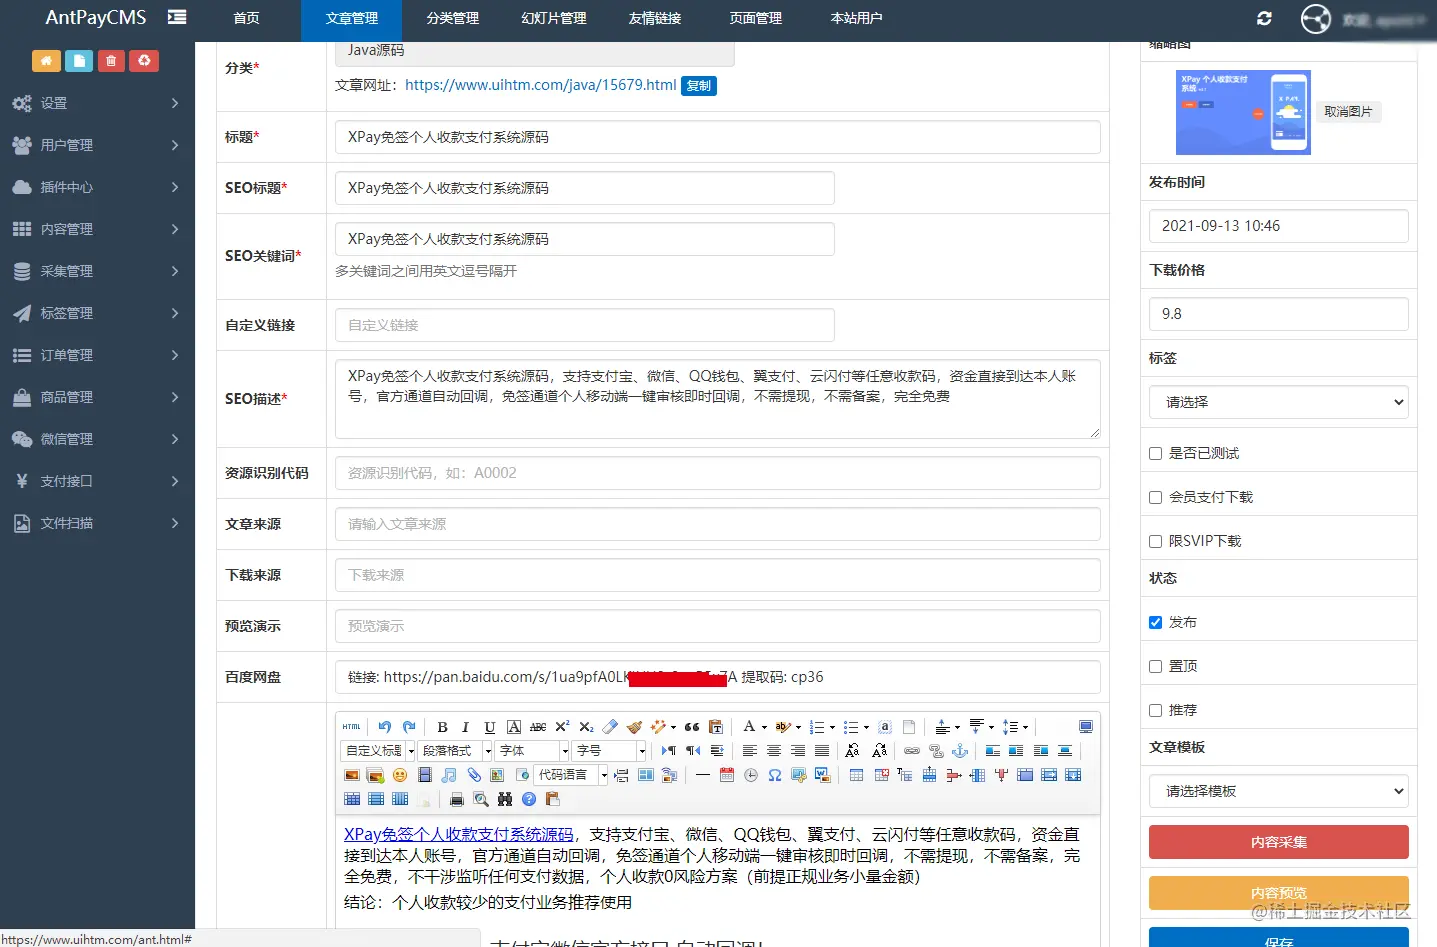Expand the 用户管理 sidebar menu
The height and width of the screenshot is (947, 1437).
97,145
